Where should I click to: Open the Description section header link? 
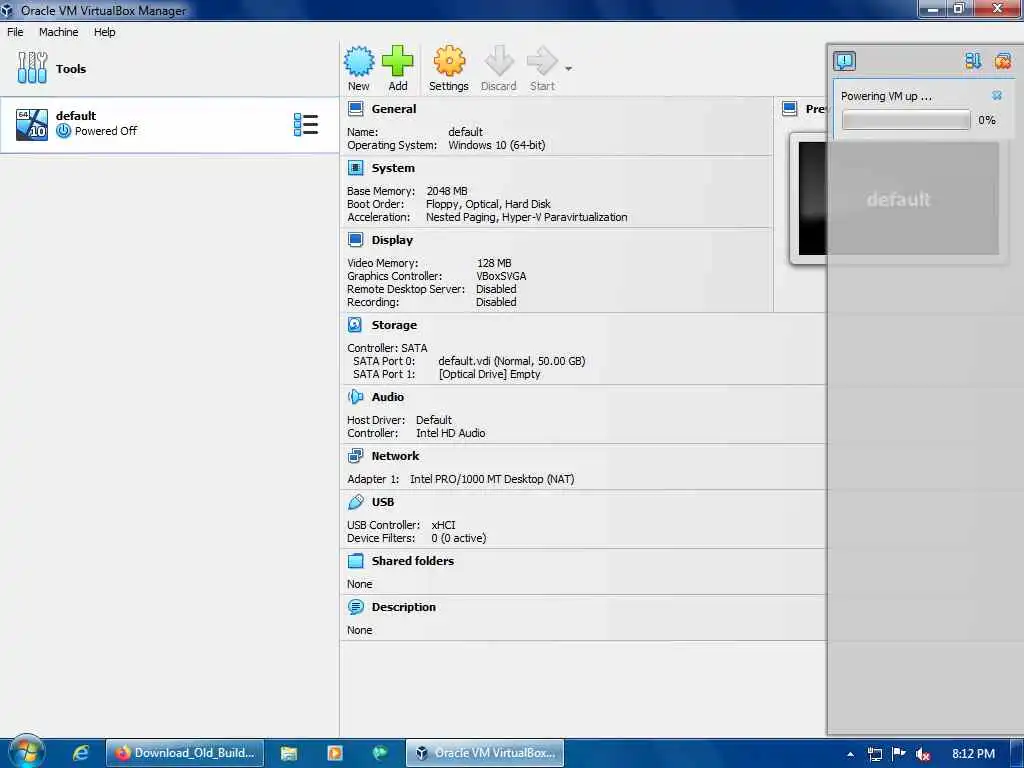[404, 607]
